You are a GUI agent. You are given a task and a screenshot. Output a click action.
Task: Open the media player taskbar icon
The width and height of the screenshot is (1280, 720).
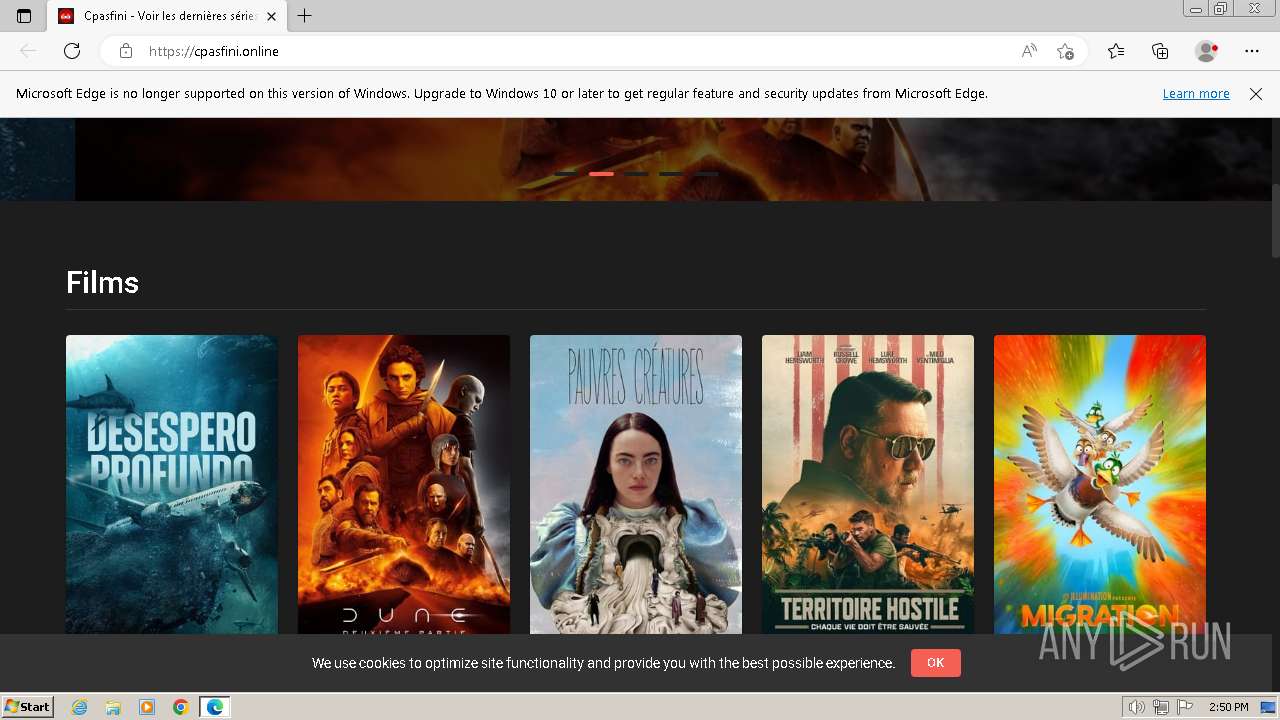click(147, 707)
